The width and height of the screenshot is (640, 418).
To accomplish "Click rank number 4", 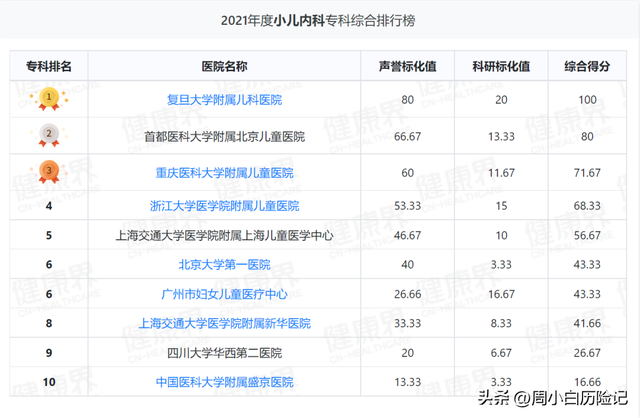I will coord(49,206).
